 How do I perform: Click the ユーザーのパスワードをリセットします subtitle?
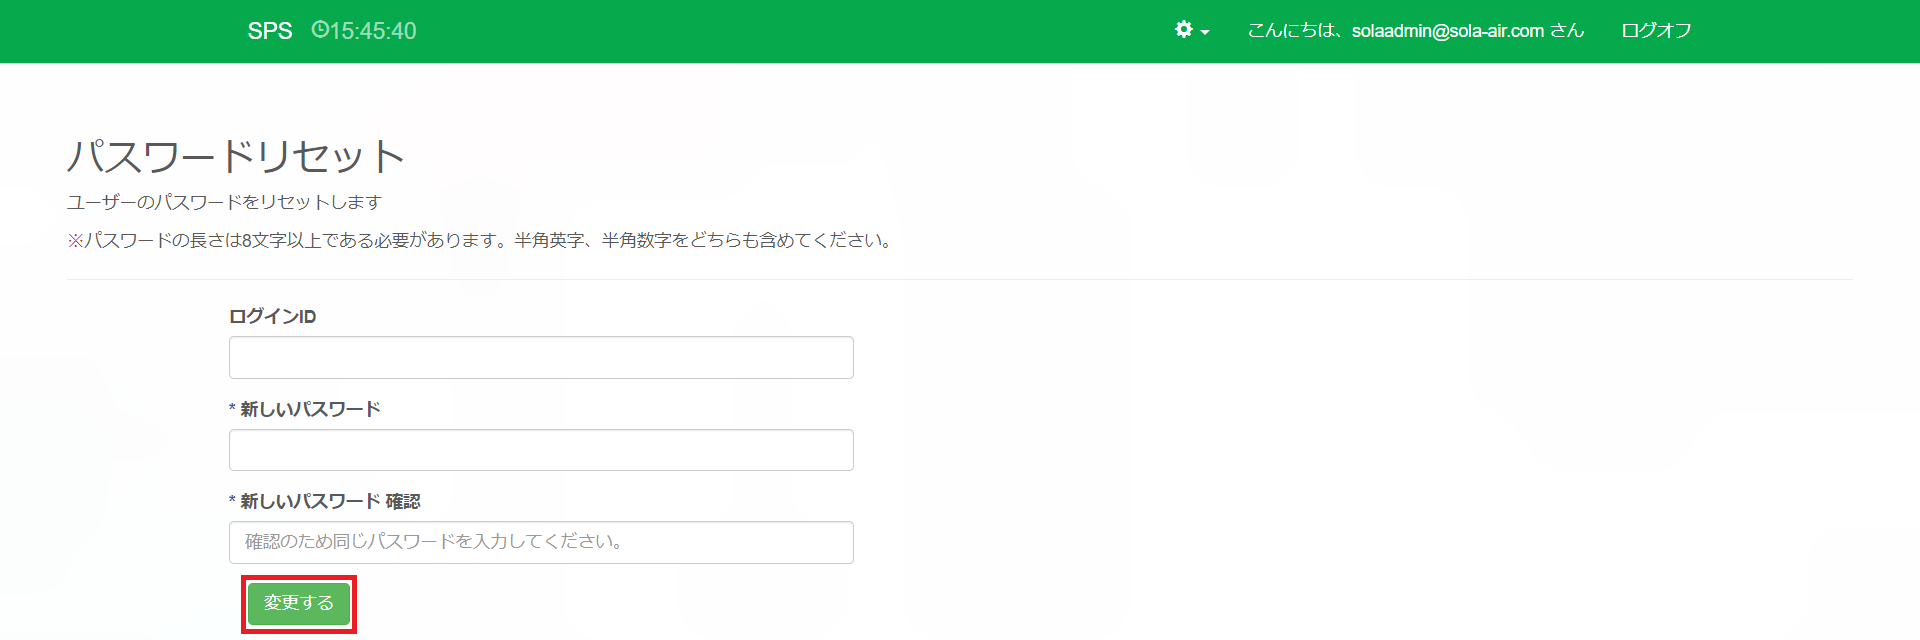pos(224,202)
